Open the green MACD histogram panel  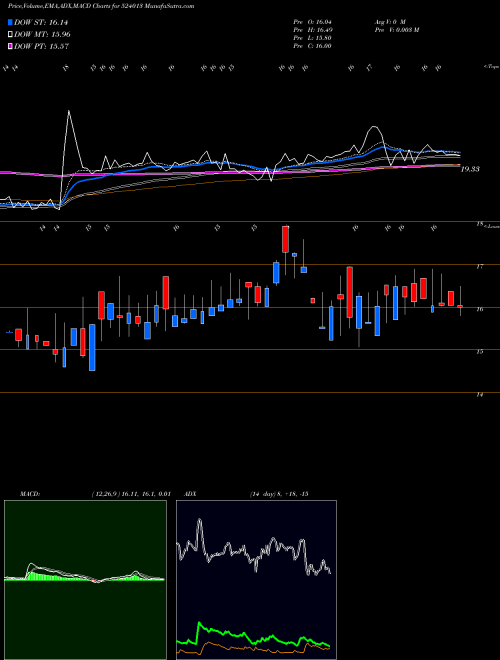[85, 580]
